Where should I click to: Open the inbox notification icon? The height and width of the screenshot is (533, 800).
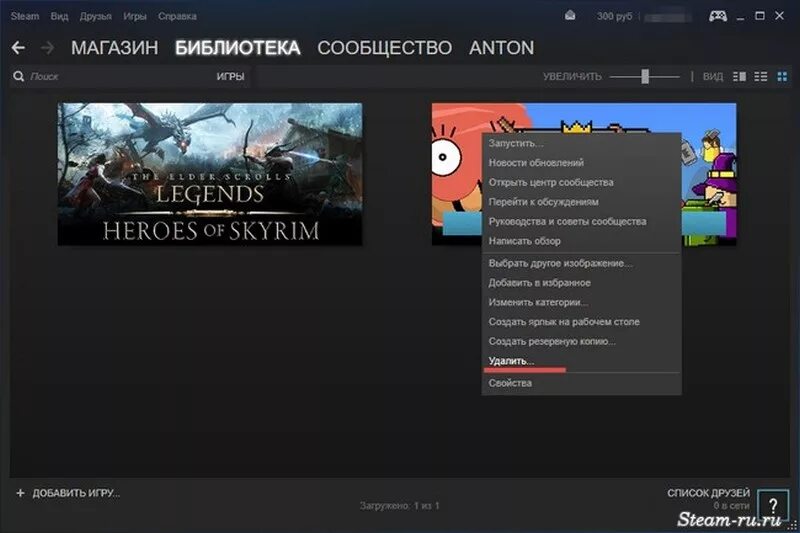click(x=570, y=16)
